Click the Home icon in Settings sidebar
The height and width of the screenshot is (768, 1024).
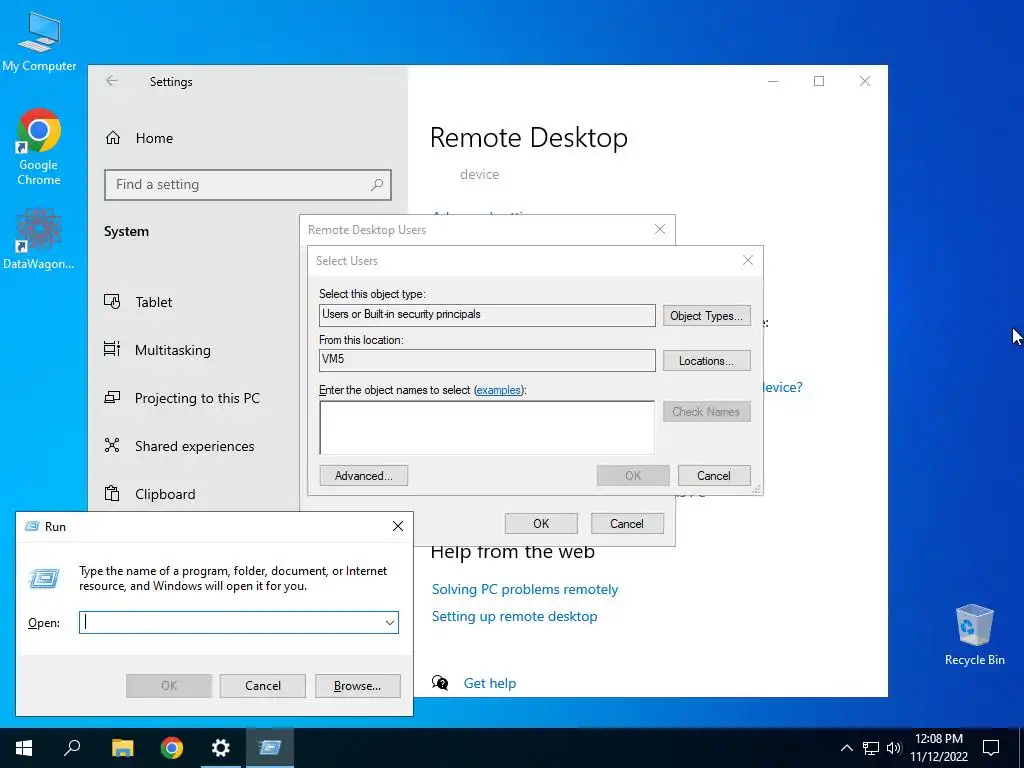click(113, 138)
